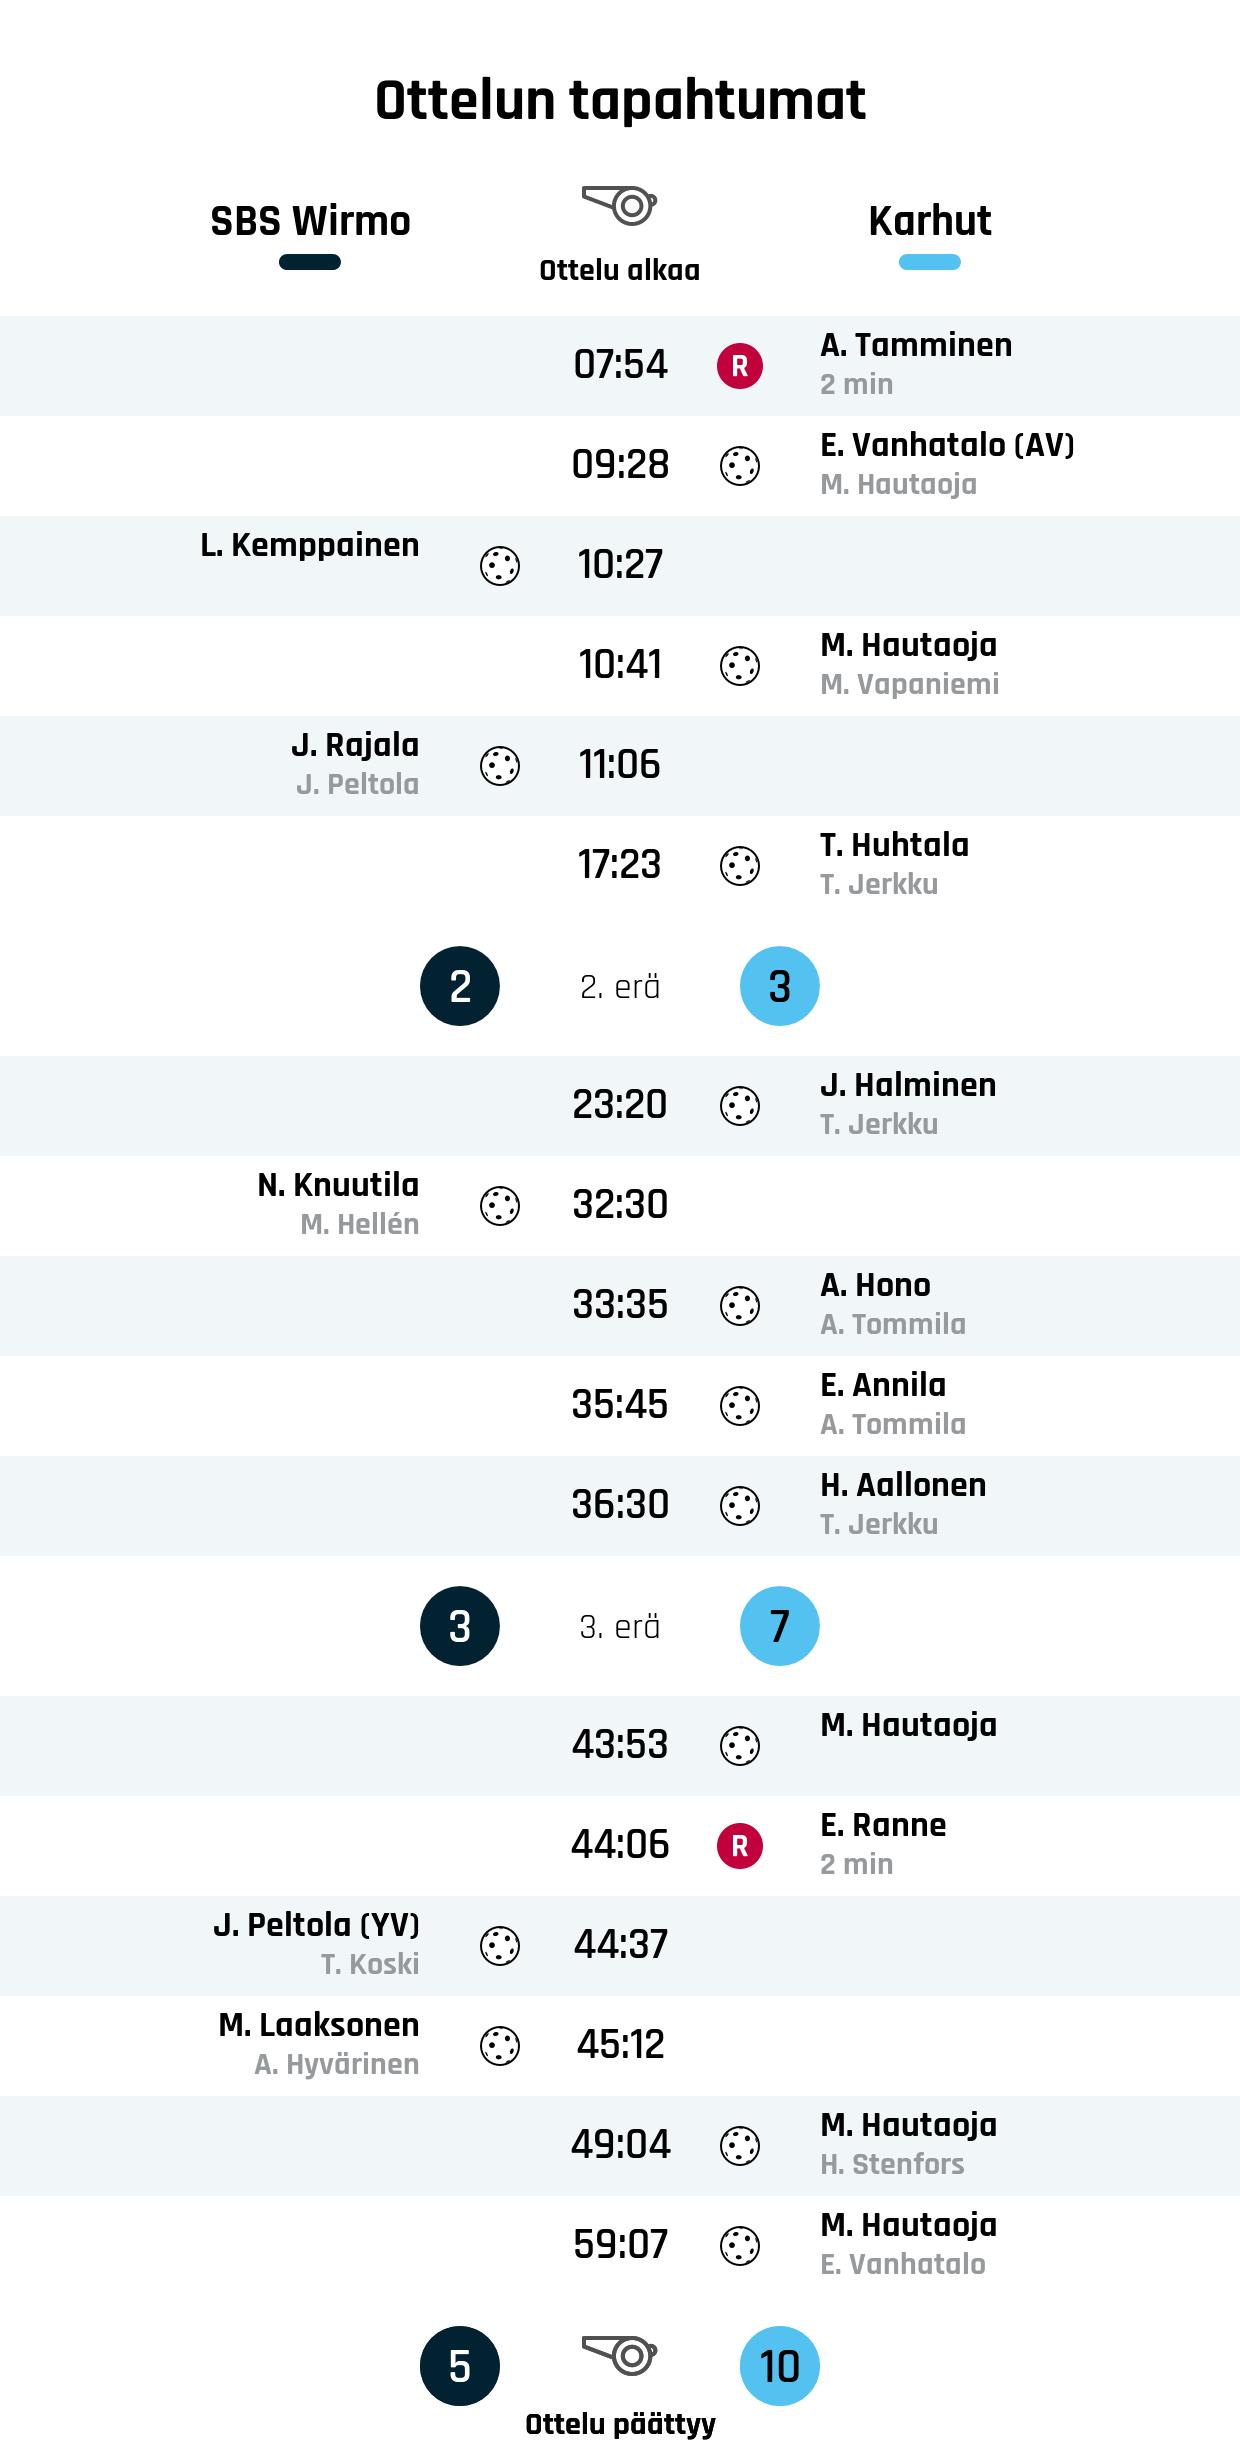
Task: Select the Karhut team name
Action: click(930, 221)
